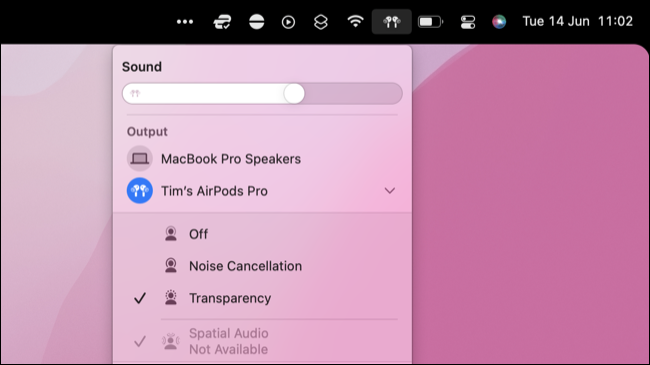The image size is (650, 365).
Task: Click the Sound heading text
Action: click(142, 67)
